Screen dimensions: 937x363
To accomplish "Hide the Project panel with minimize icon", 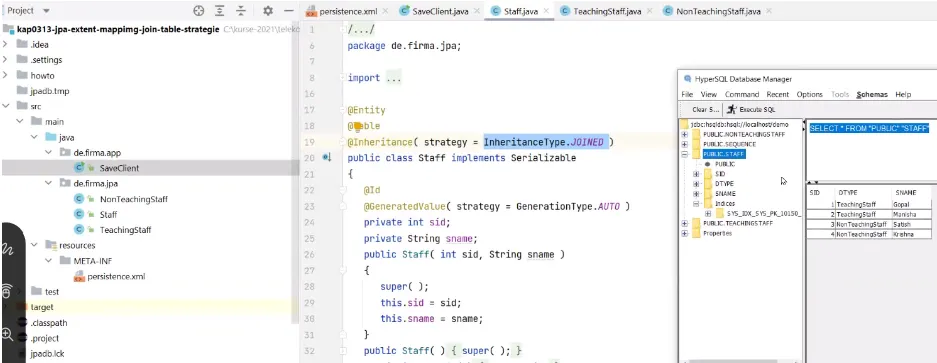I will point(288,11).
